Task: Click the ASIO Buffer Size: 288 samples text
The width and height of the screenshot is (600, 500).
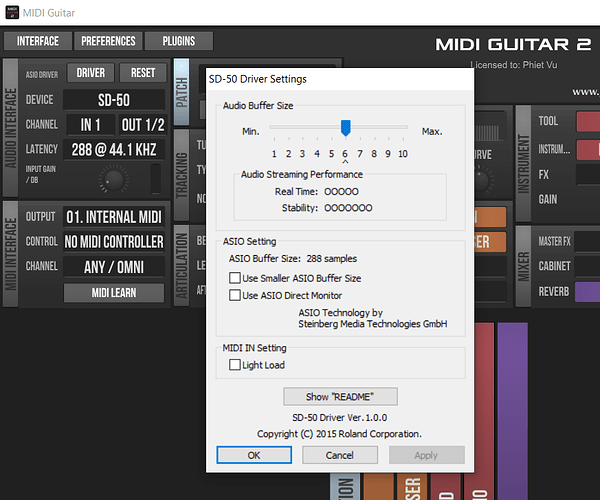Action: [x=293, y=259]
